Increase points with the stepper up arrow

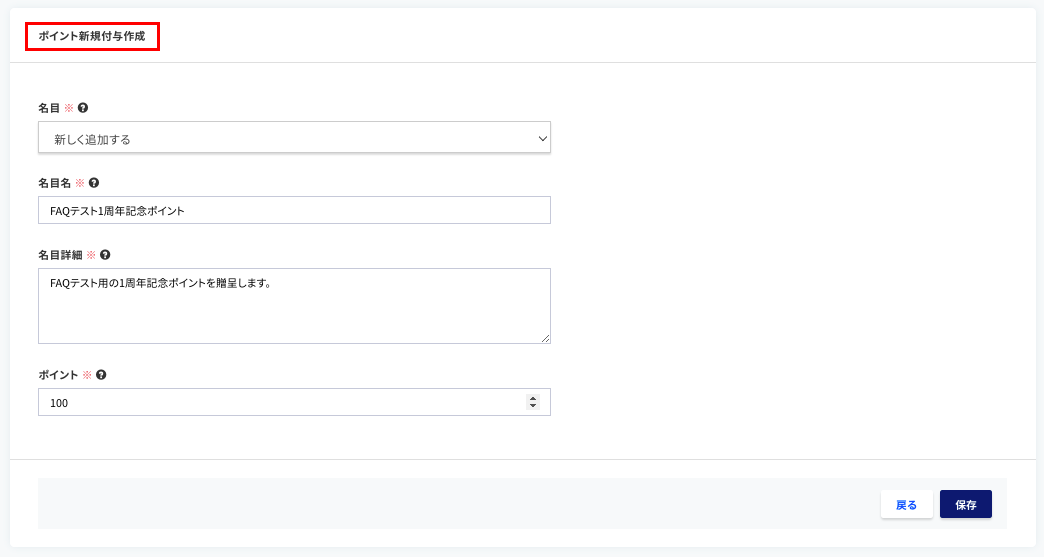pyautogui.click(x=533, y=399)
